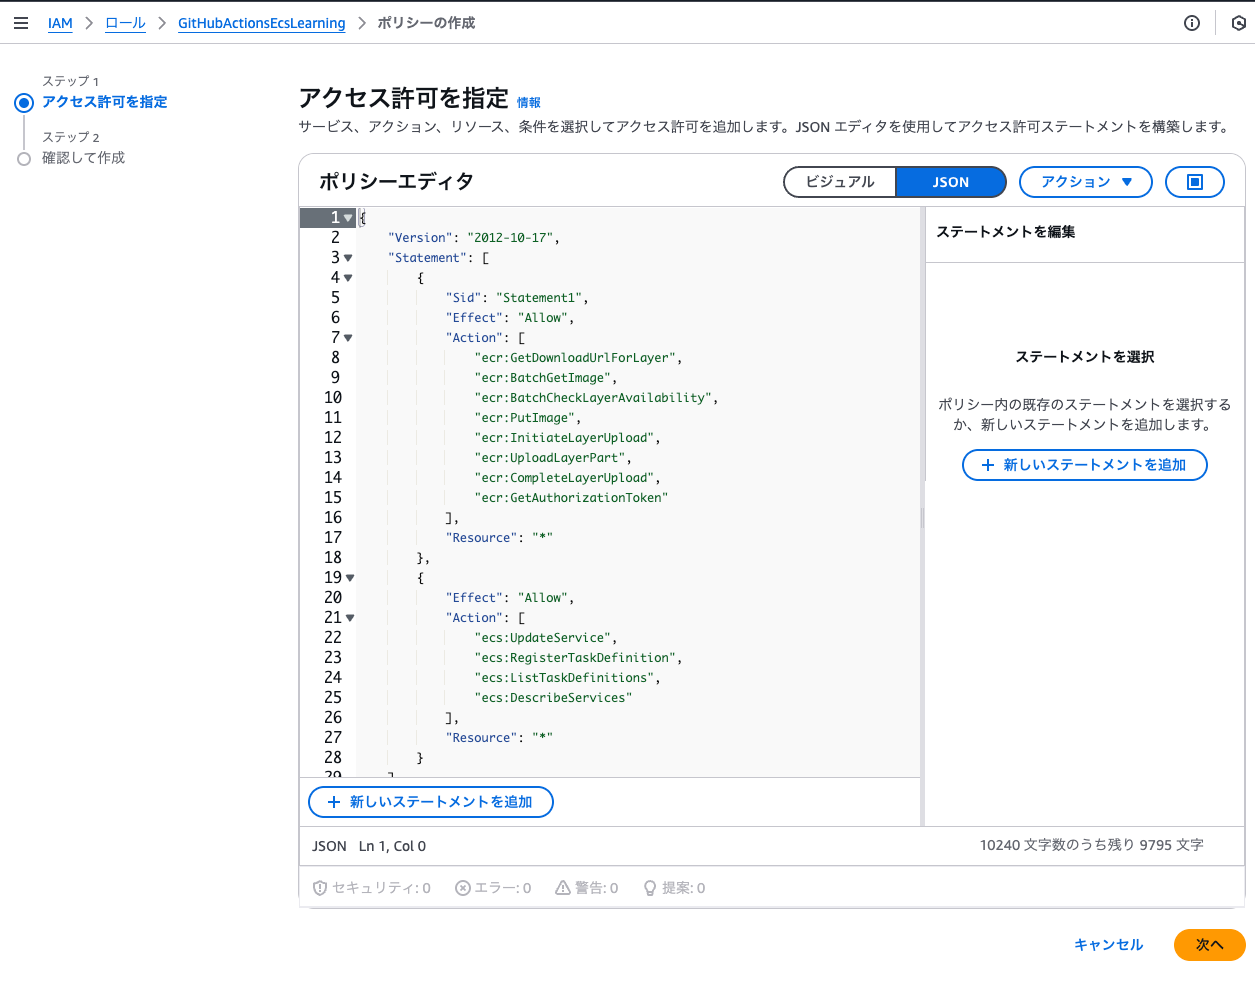Click 新しいステートメントを追加 in right panel
Screen dimensions: 1255x985
1085,465
